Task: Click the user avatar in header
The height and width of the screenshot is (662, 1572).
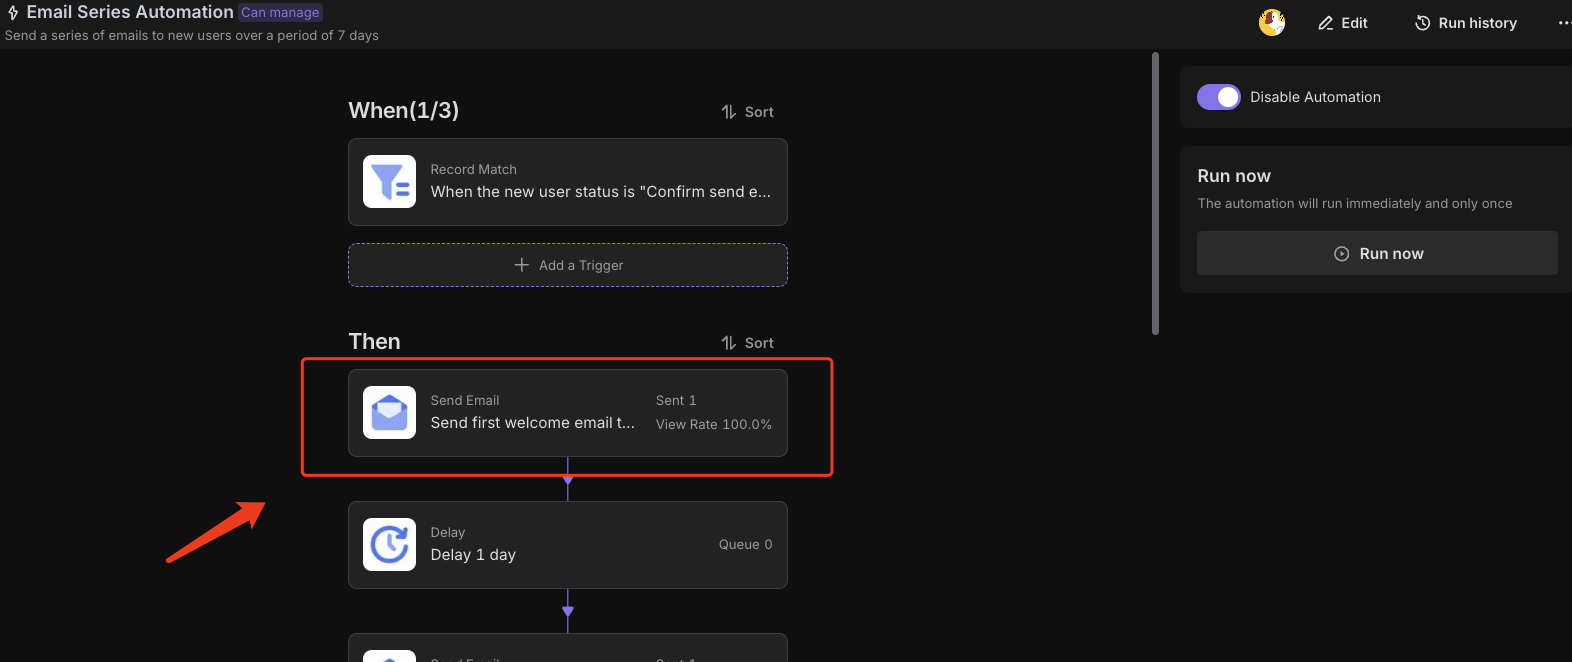Action: point(1272,22)
